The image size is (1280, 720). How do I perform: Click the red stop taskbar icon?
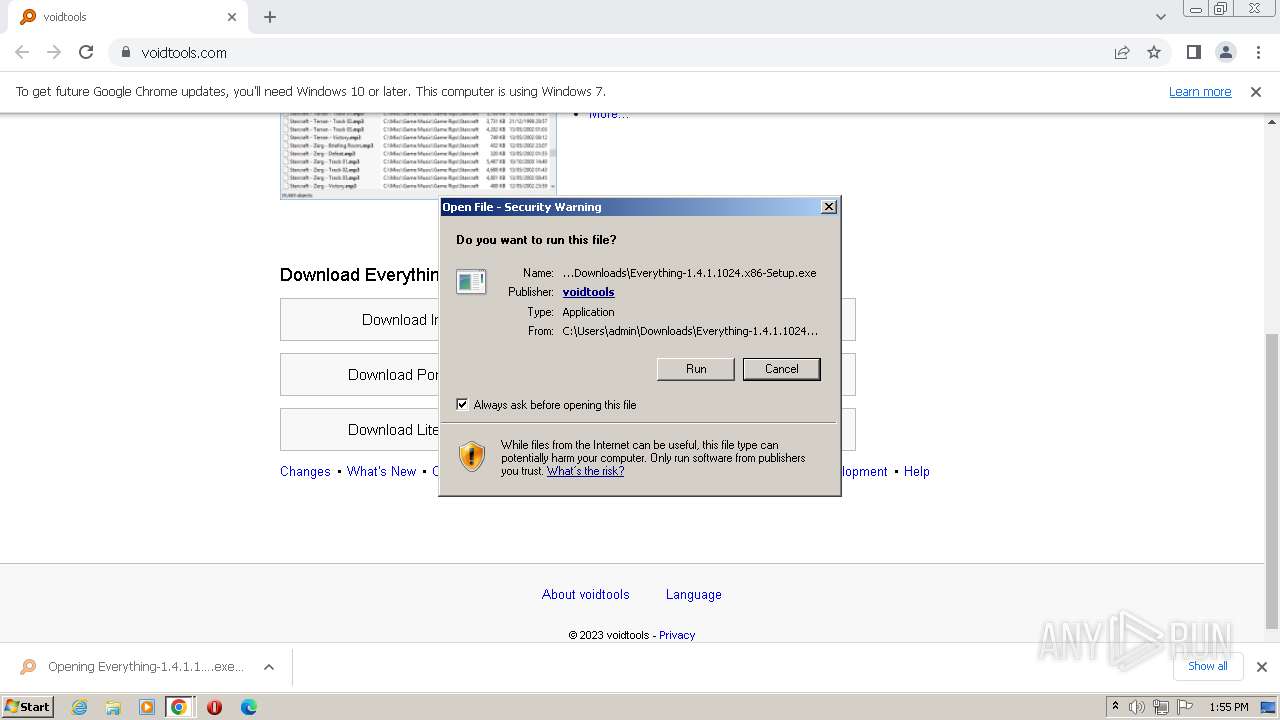(x=214, y=707)
